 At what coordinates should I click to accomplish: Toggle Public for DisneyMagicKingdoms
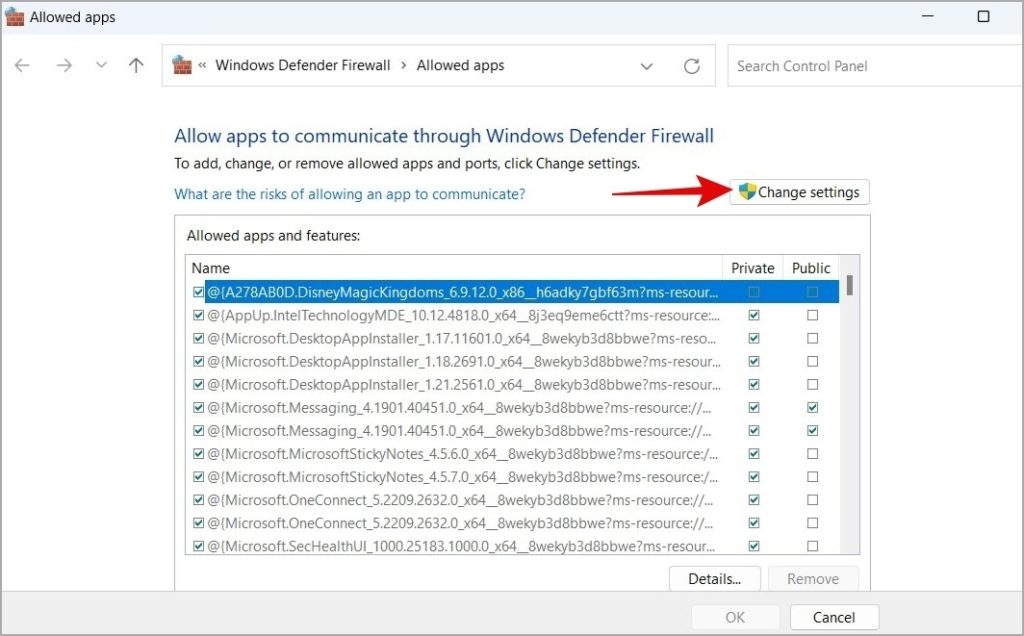pos(812,292)
